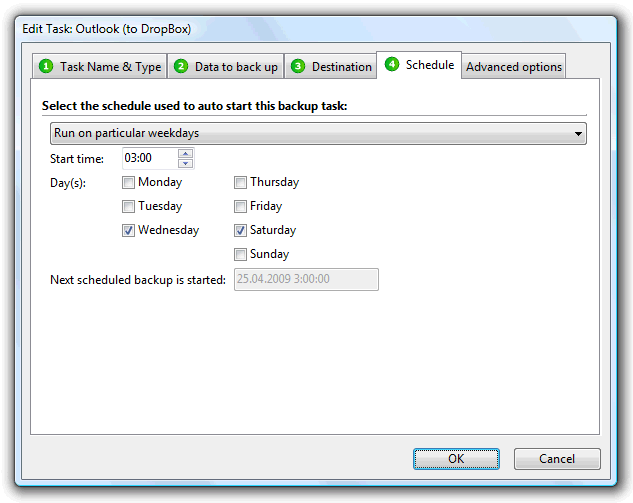Decrease start time with down arrow

(x=186, y=163)
